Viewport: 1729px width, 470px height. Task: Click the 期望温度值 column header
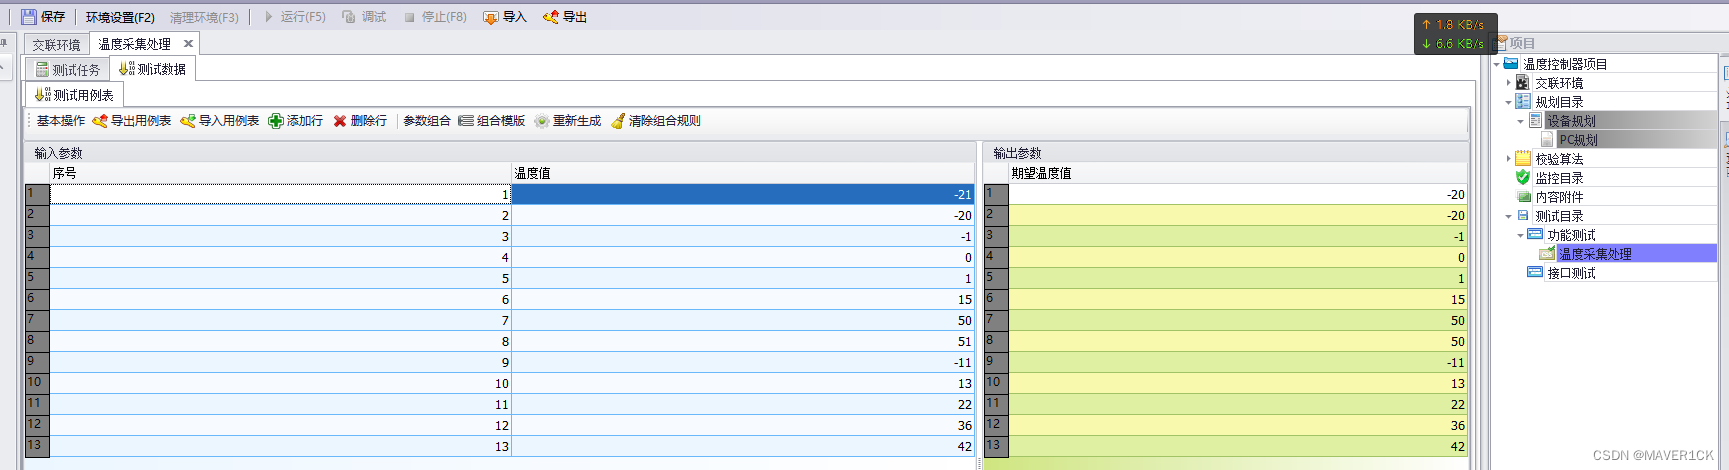(1237, 173)
